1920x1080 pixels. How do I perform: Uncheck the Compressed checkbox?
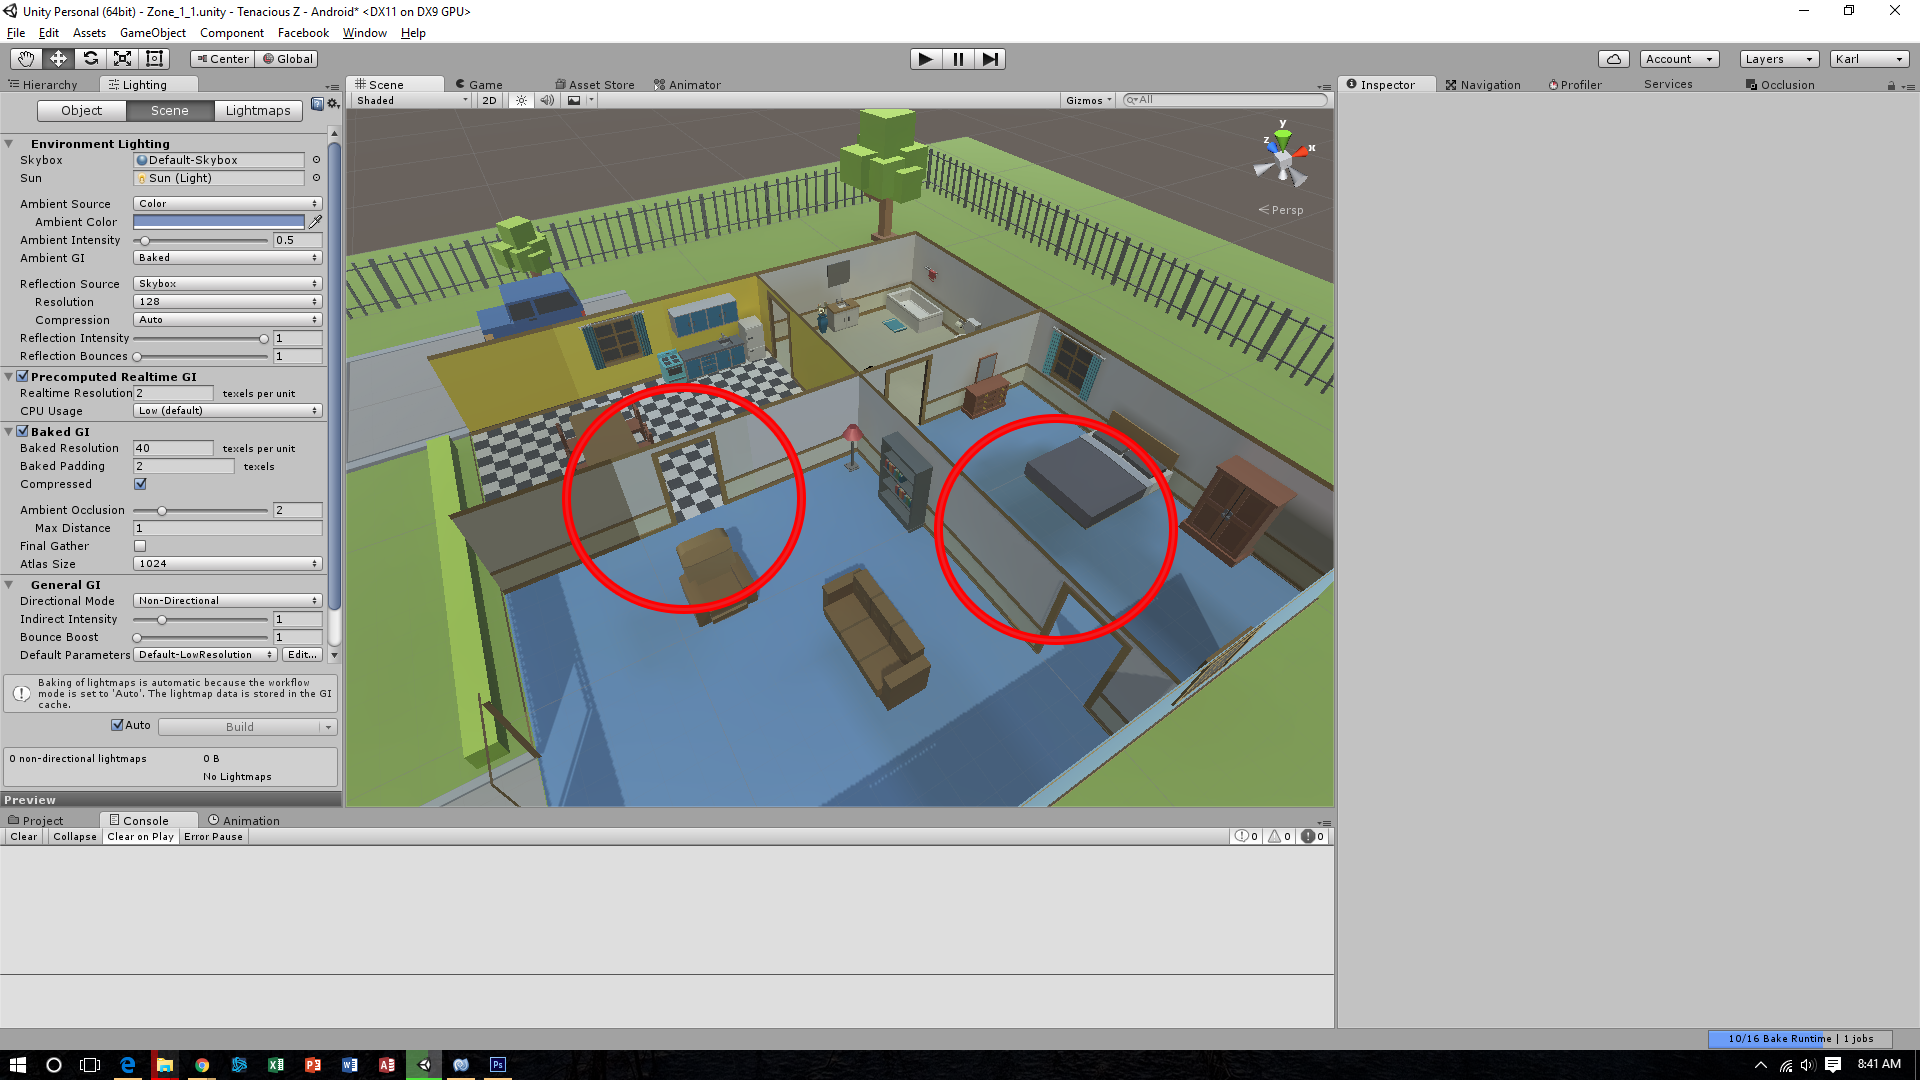tap(140, 484)
